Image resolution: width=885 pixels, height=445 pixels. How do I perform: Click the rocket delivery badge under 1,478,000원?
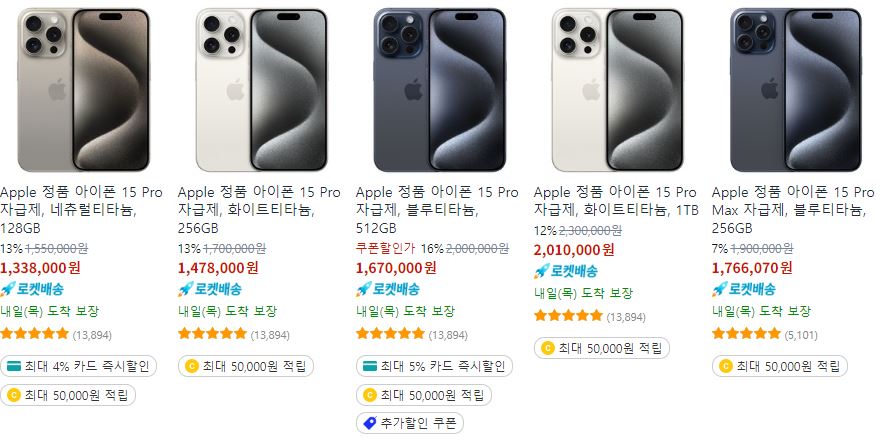tap(210, 290)
